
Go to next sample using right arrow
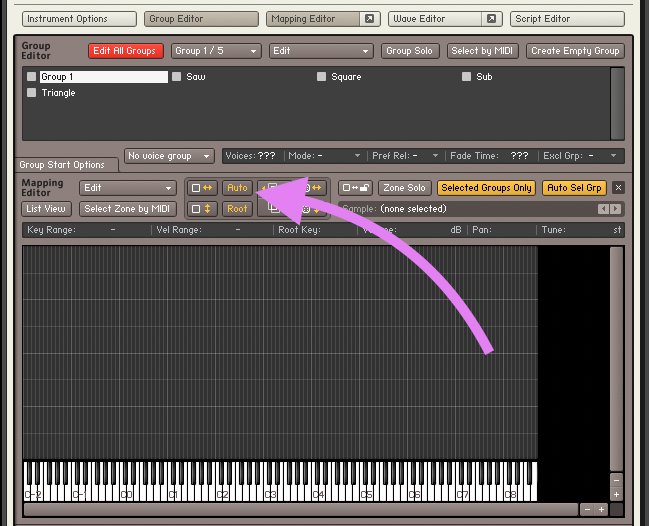(x=614, y=209)
